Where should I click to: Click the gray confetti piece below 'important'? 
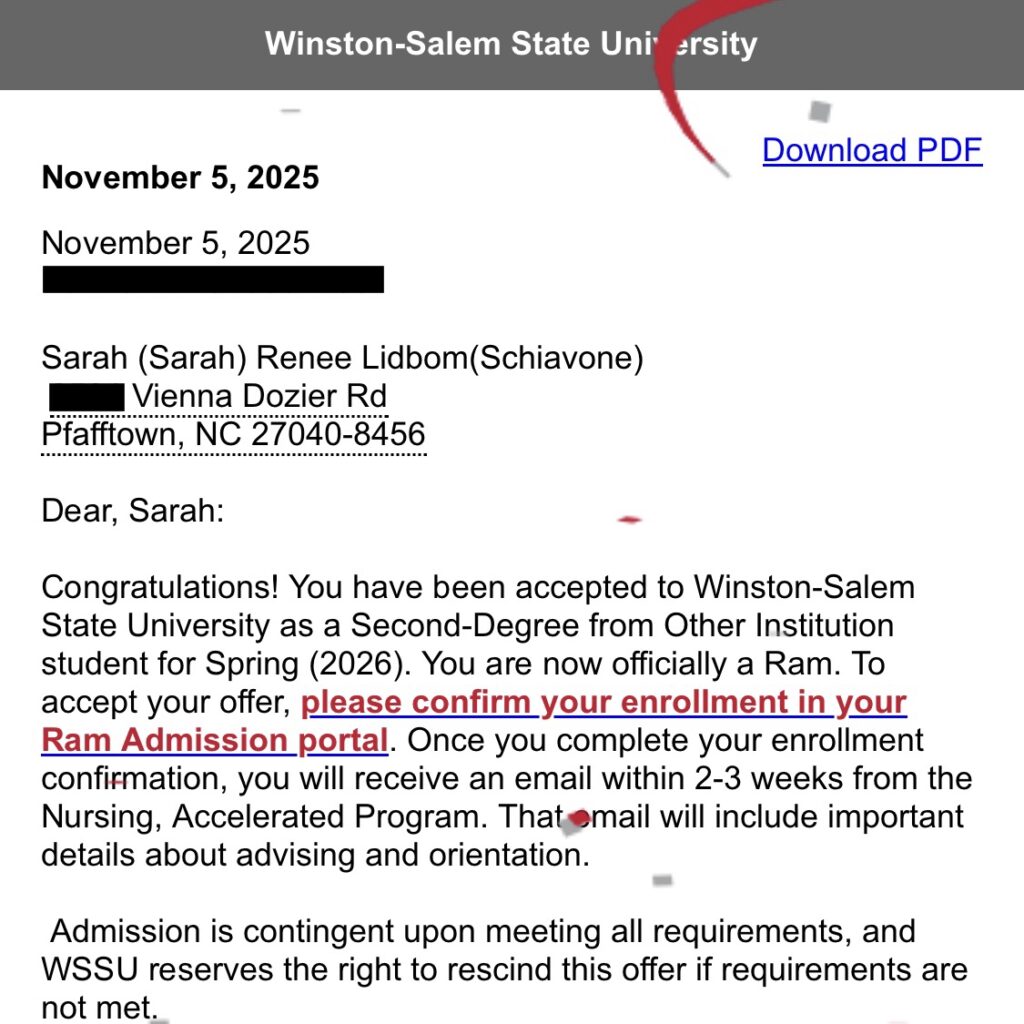[662, 881]
